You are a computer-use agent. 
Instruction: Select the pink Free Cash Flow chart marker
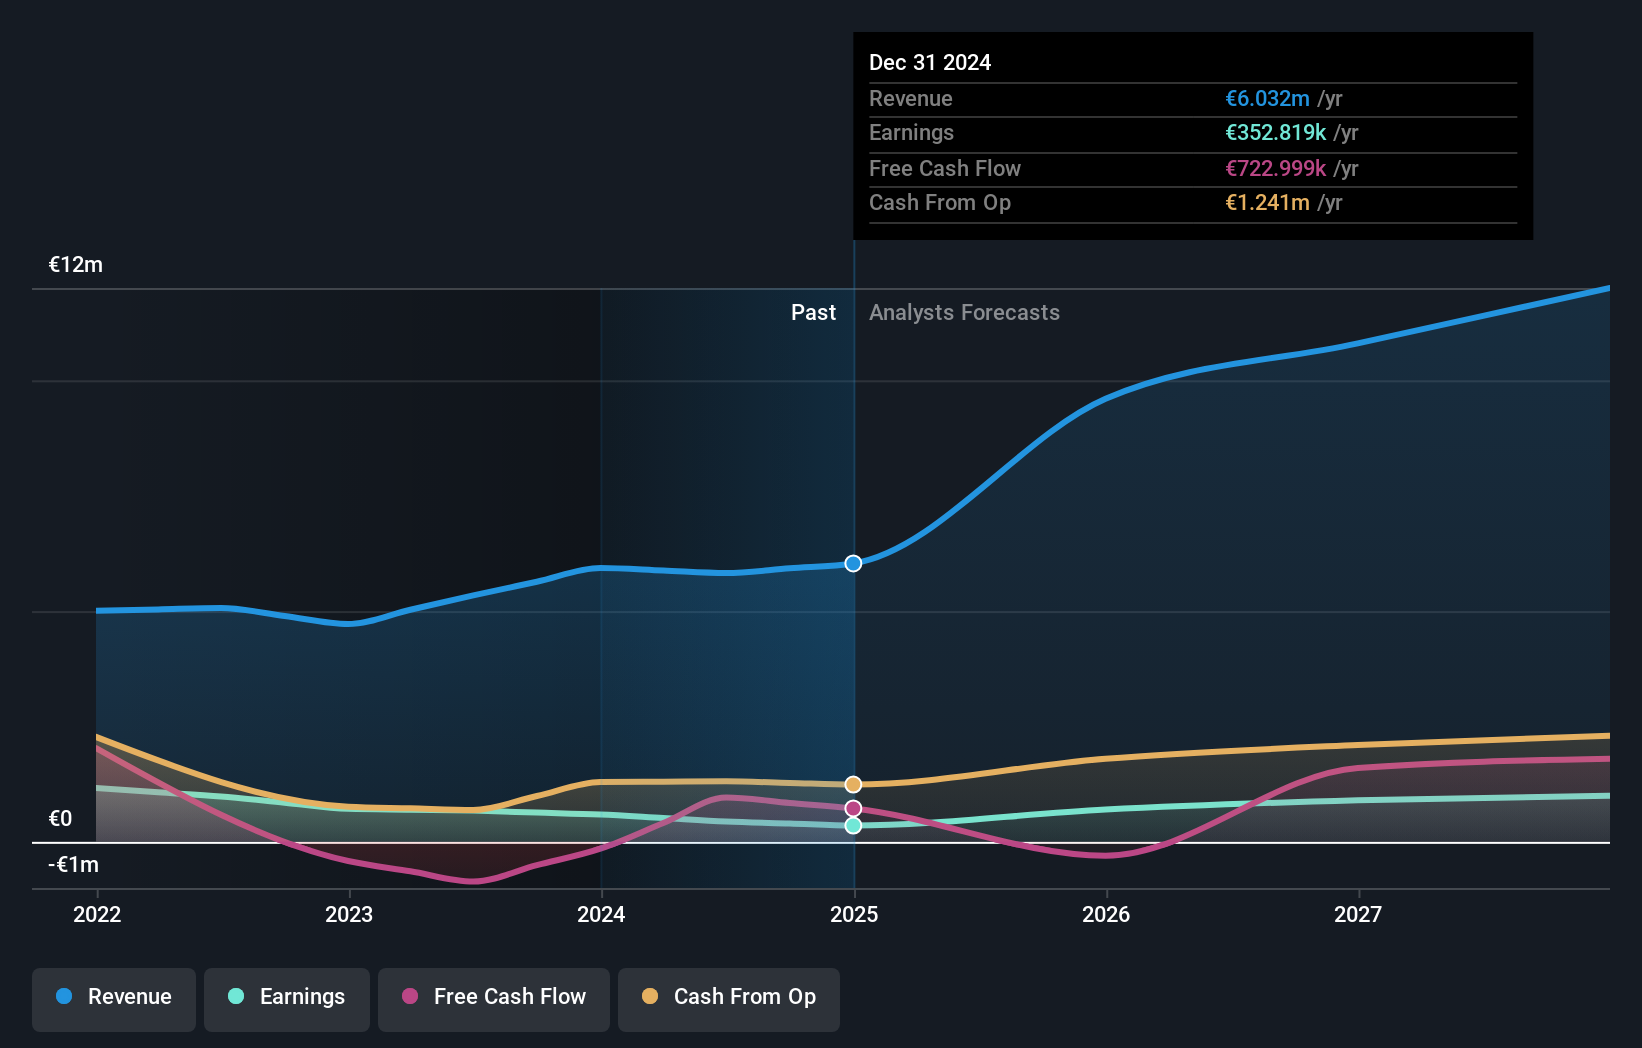(853, 807)
